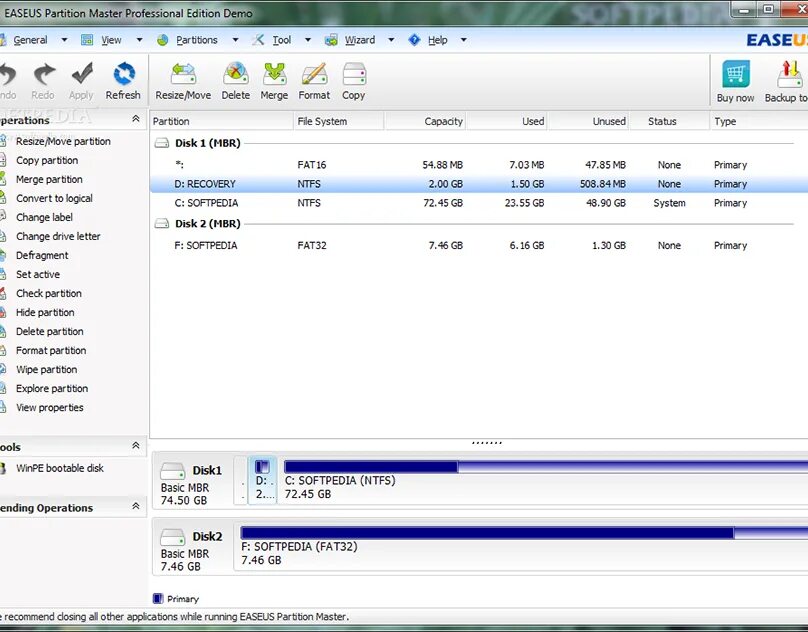Click the Disk 1 (MBR) drive icon in the list
This screenshot has width=808, height=632.
162,143
